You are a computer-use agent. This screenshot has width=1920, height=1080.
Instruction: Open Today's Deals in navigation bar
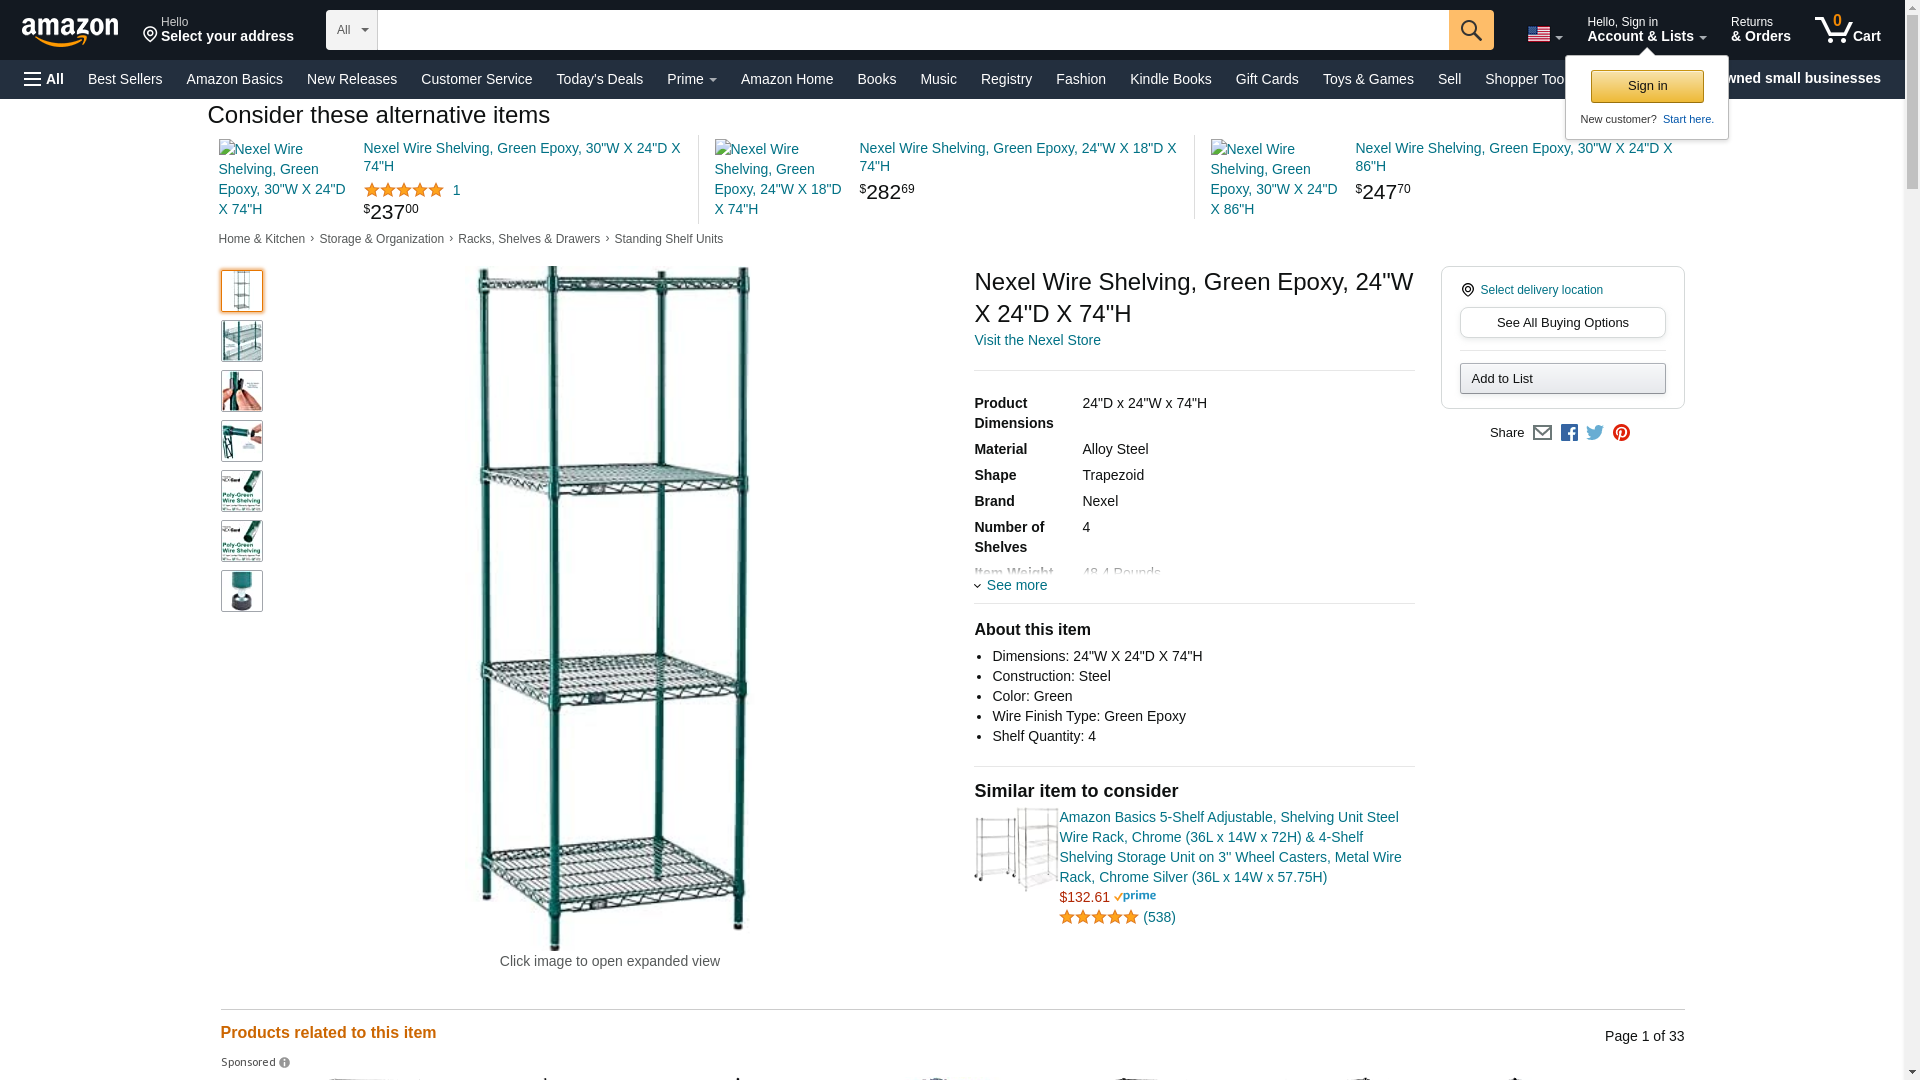(600, 79)
